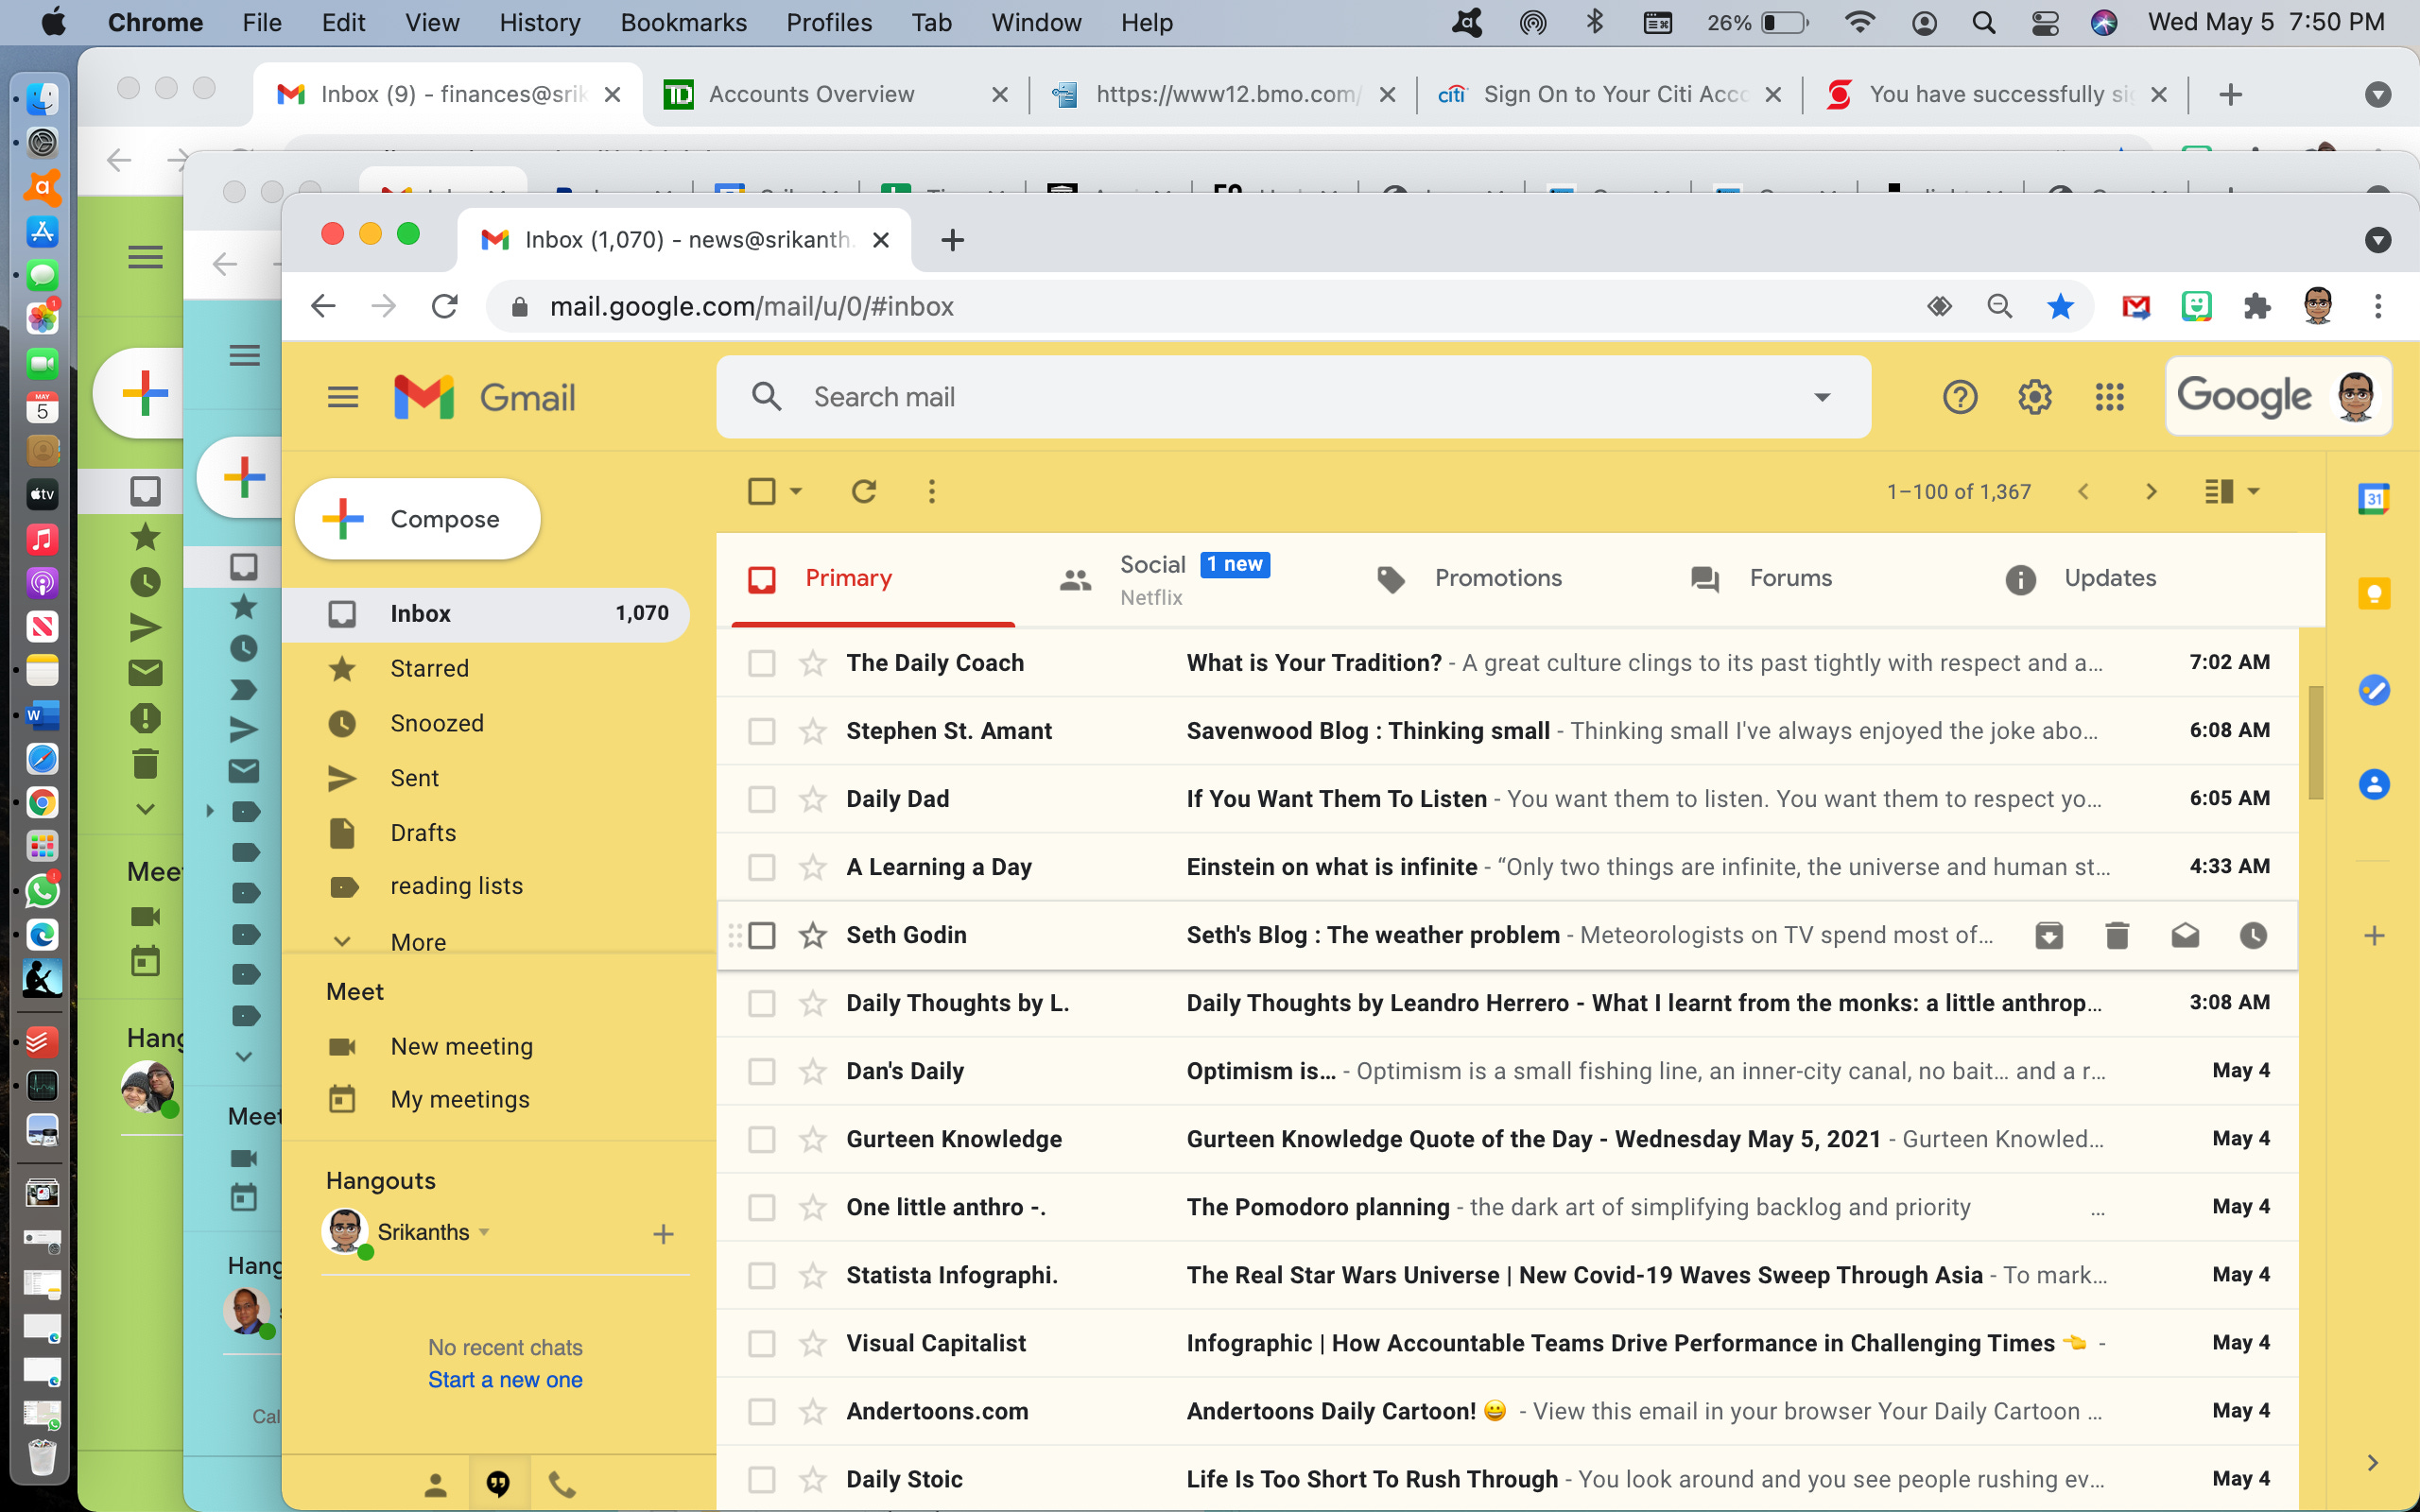
Task: Star the Stephen St. Amant email
Action: pos(813,731)
